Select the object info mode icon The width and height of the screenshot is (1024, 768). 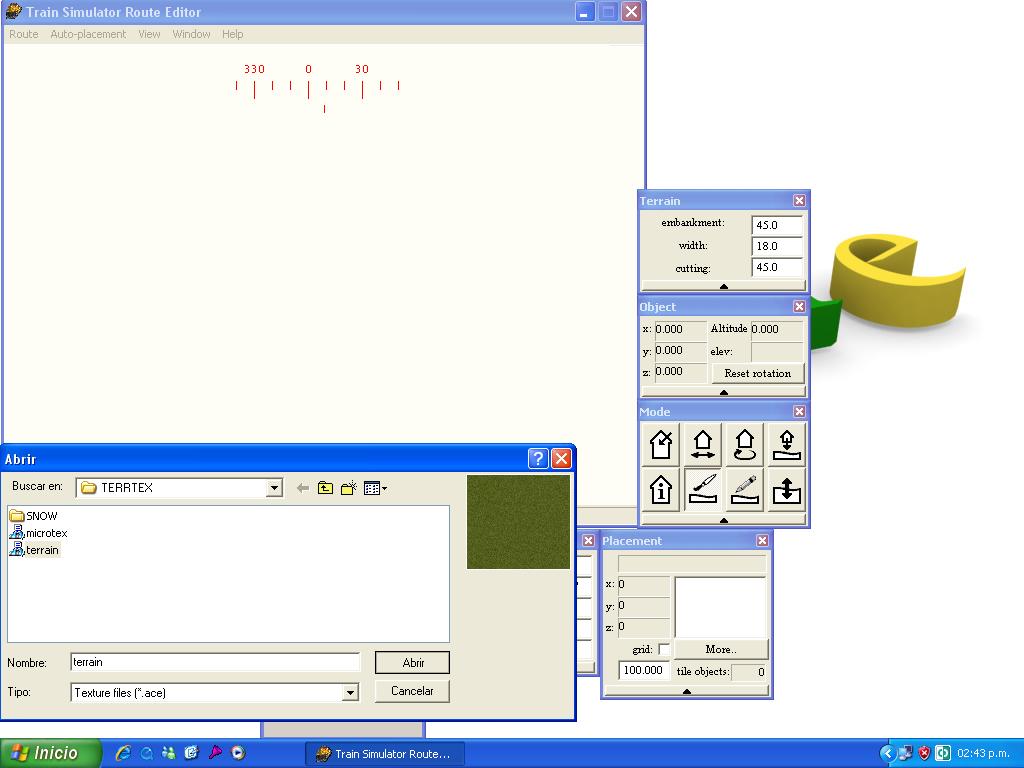click(x=660, y=490)
